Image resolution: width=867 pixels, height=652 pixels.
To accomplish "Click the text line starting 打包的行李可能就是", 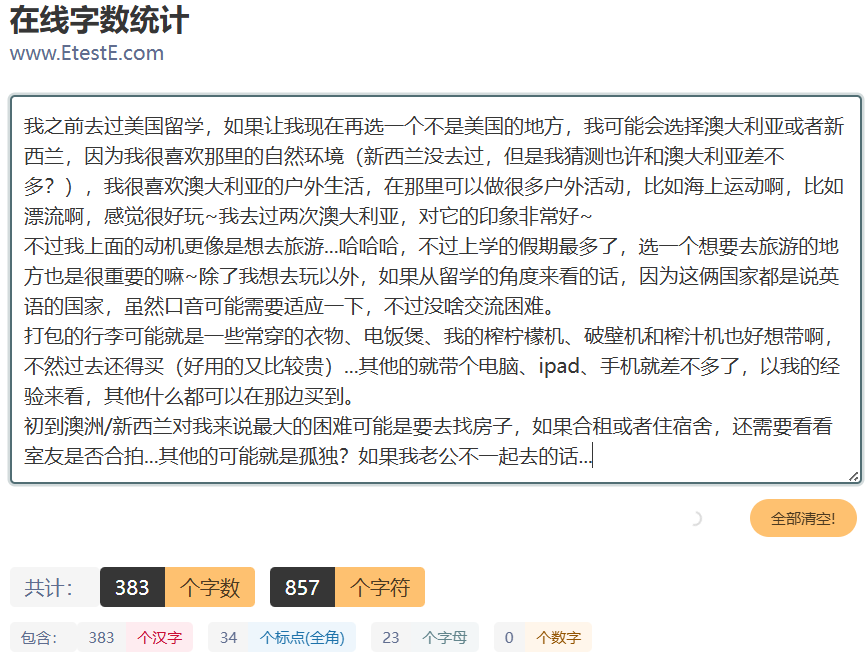I will coord(429,336).
